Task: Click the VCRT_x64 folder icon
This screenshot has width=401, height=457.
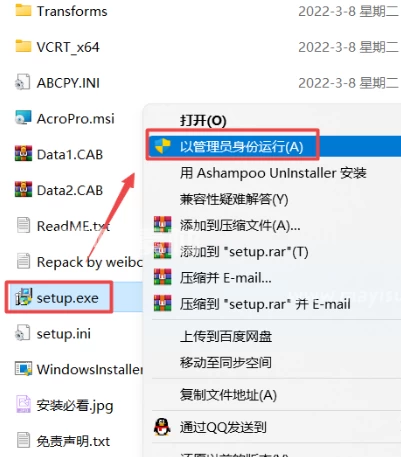Action: (23, 46)
